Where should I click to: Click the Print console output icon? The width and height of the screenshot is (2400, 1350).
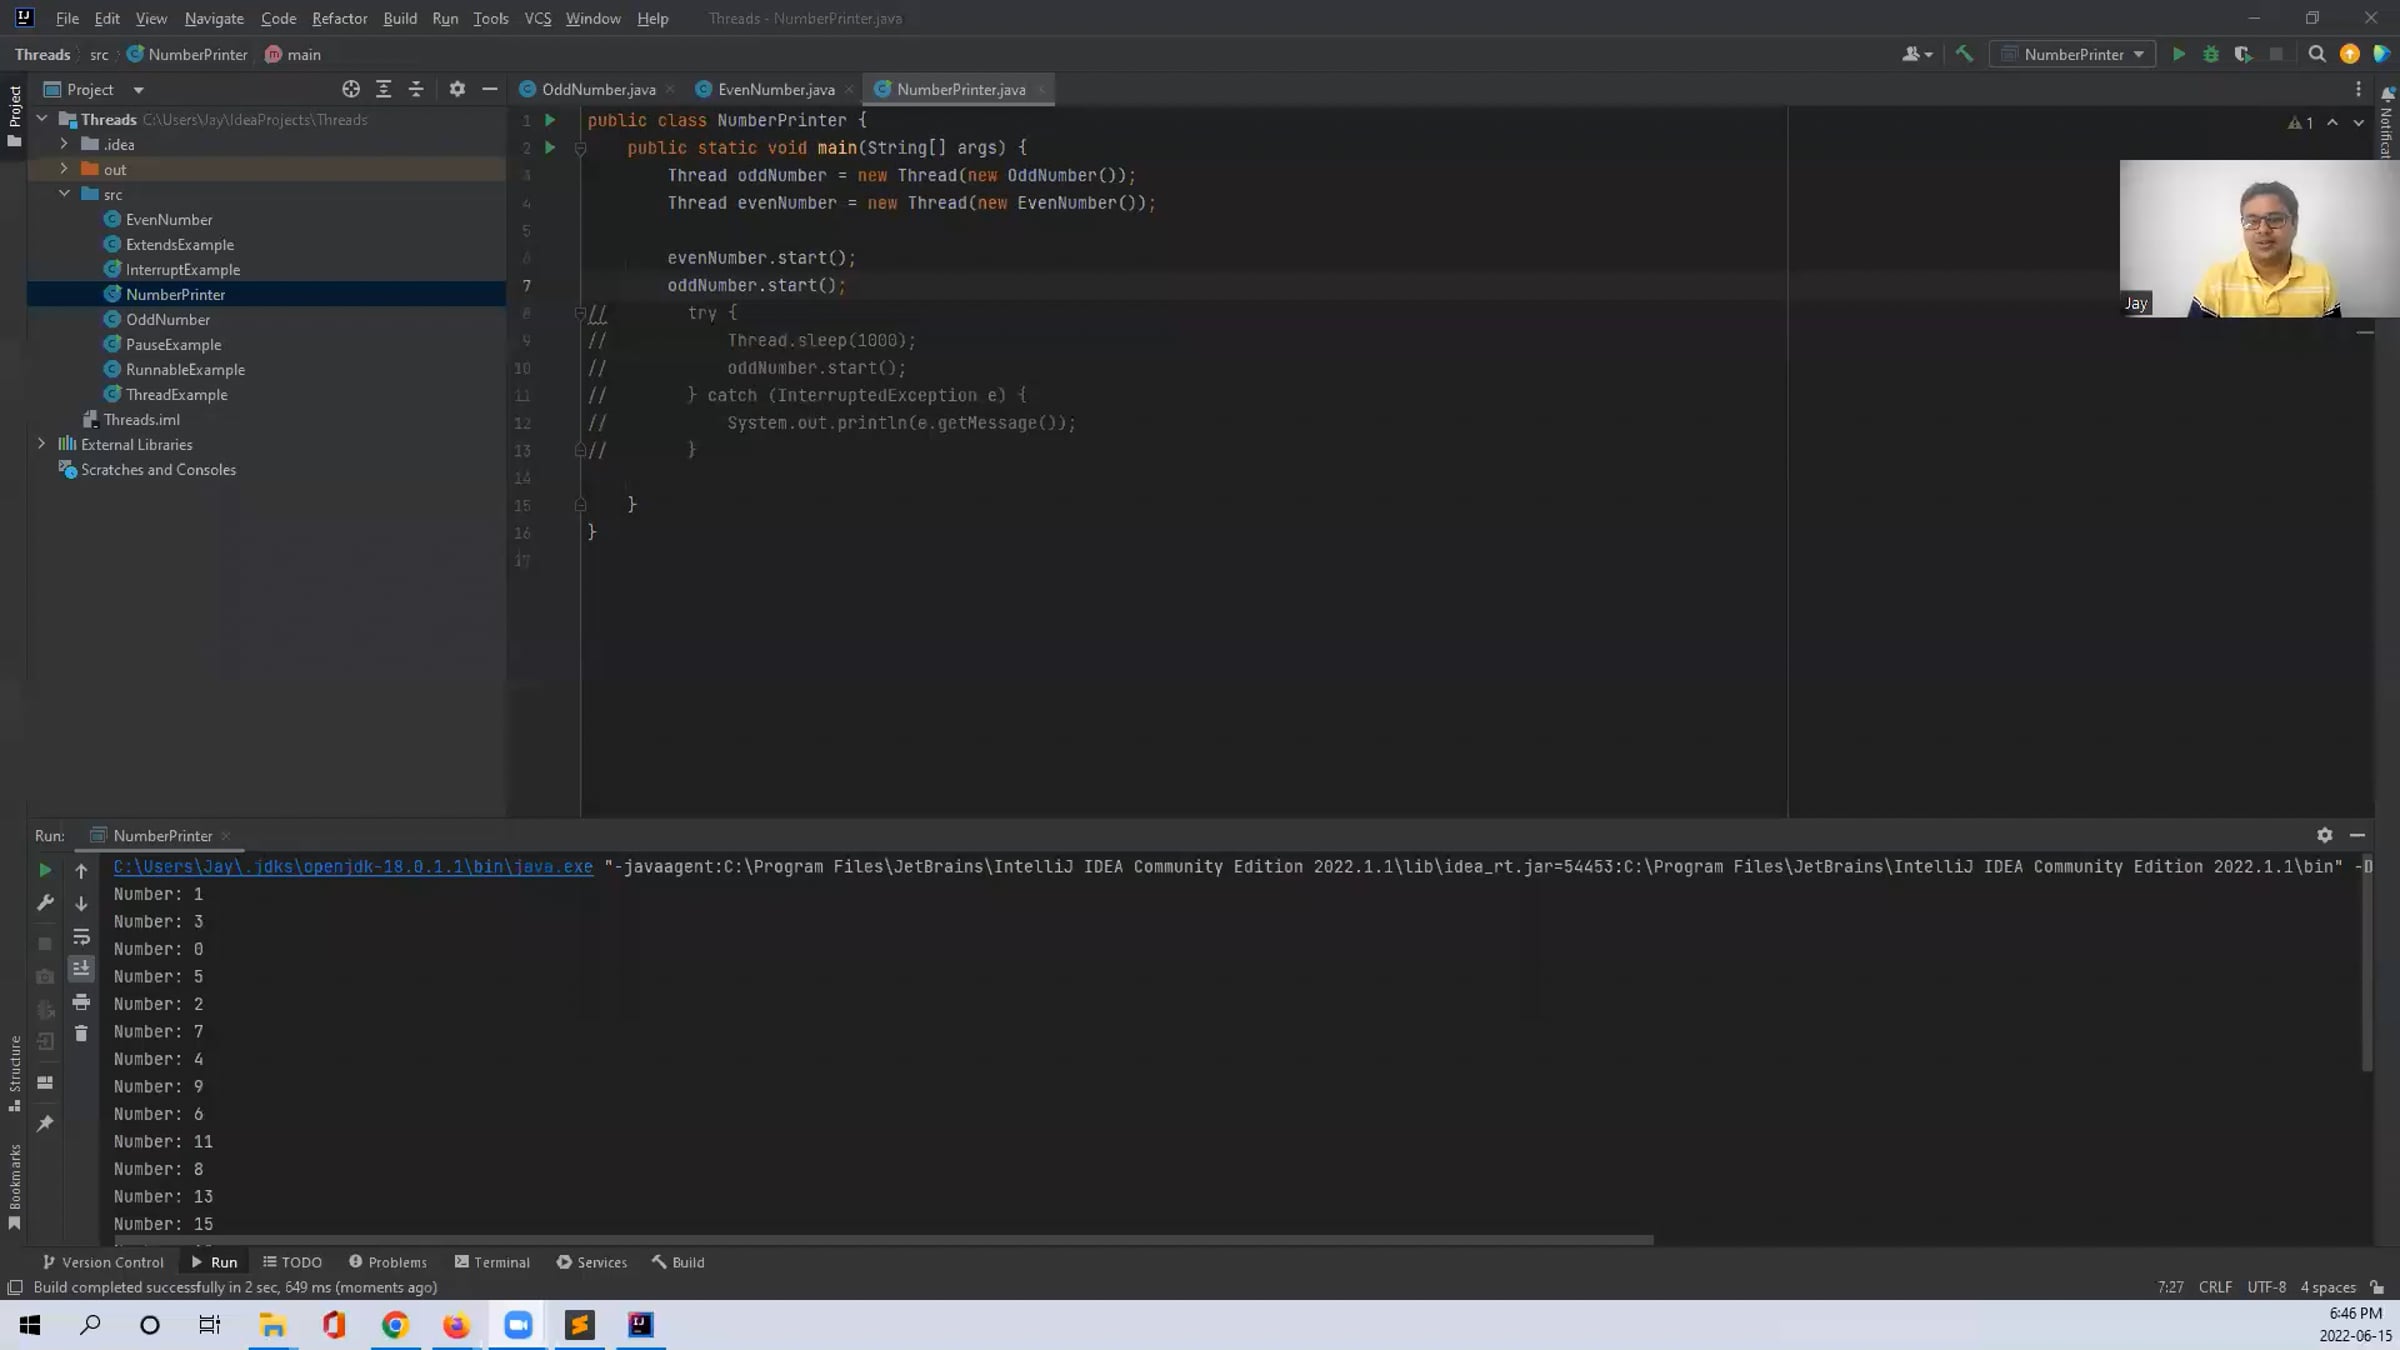81,1002
